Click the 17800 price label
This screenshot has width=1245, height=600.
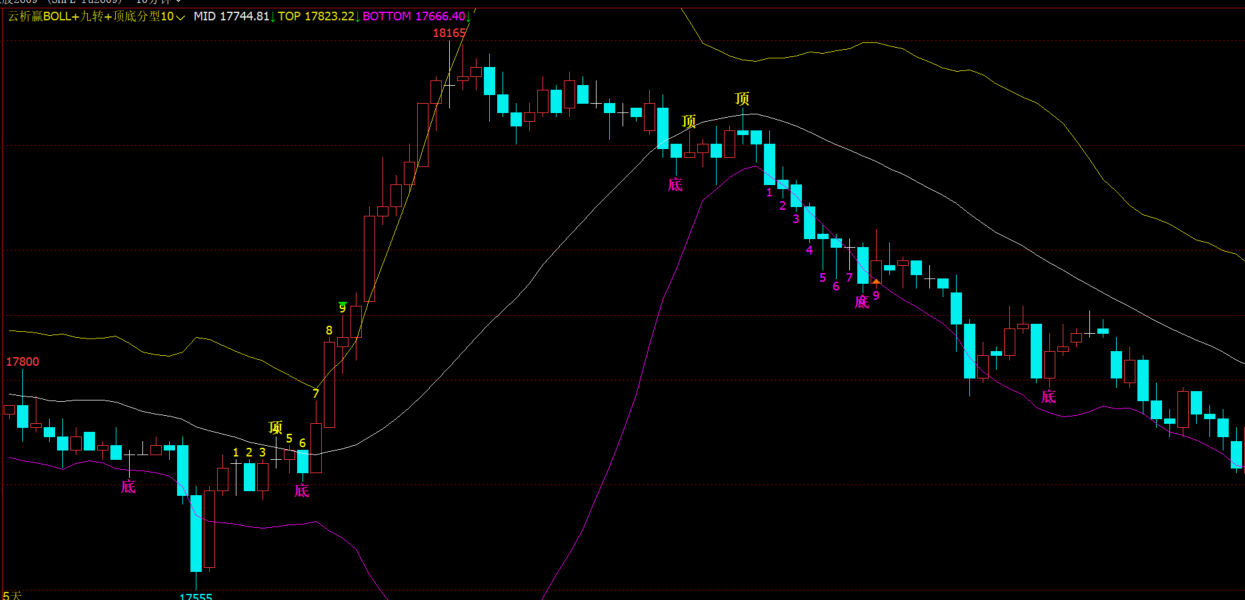(23, 362)
